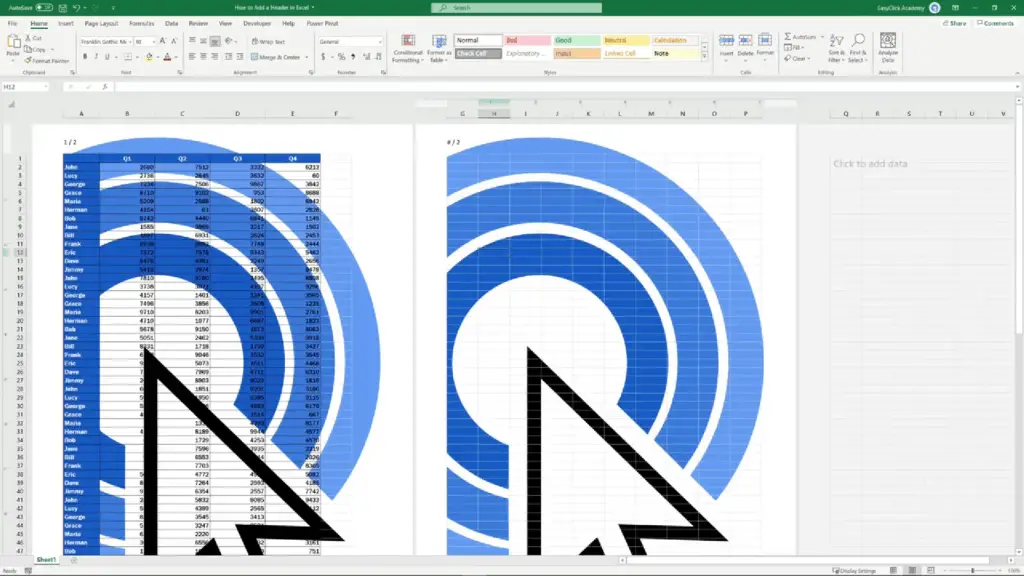The width and height of the screenshot is (1024, 576).
Task: Switch to the Review tab
Action: click(198, 24)
